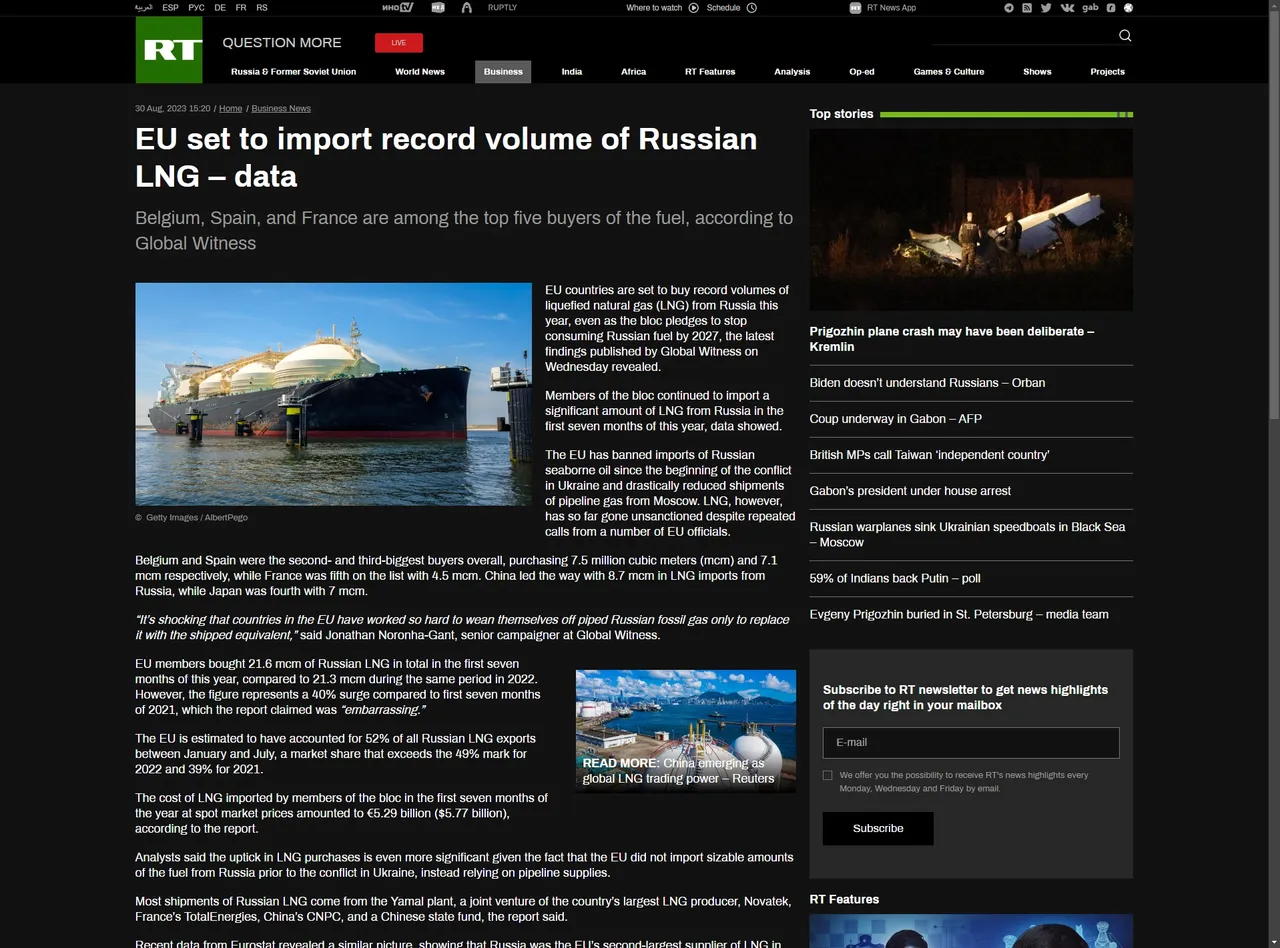Open the Business section tab
This screenshot has height=948, width=1280.
pos(503,72)
